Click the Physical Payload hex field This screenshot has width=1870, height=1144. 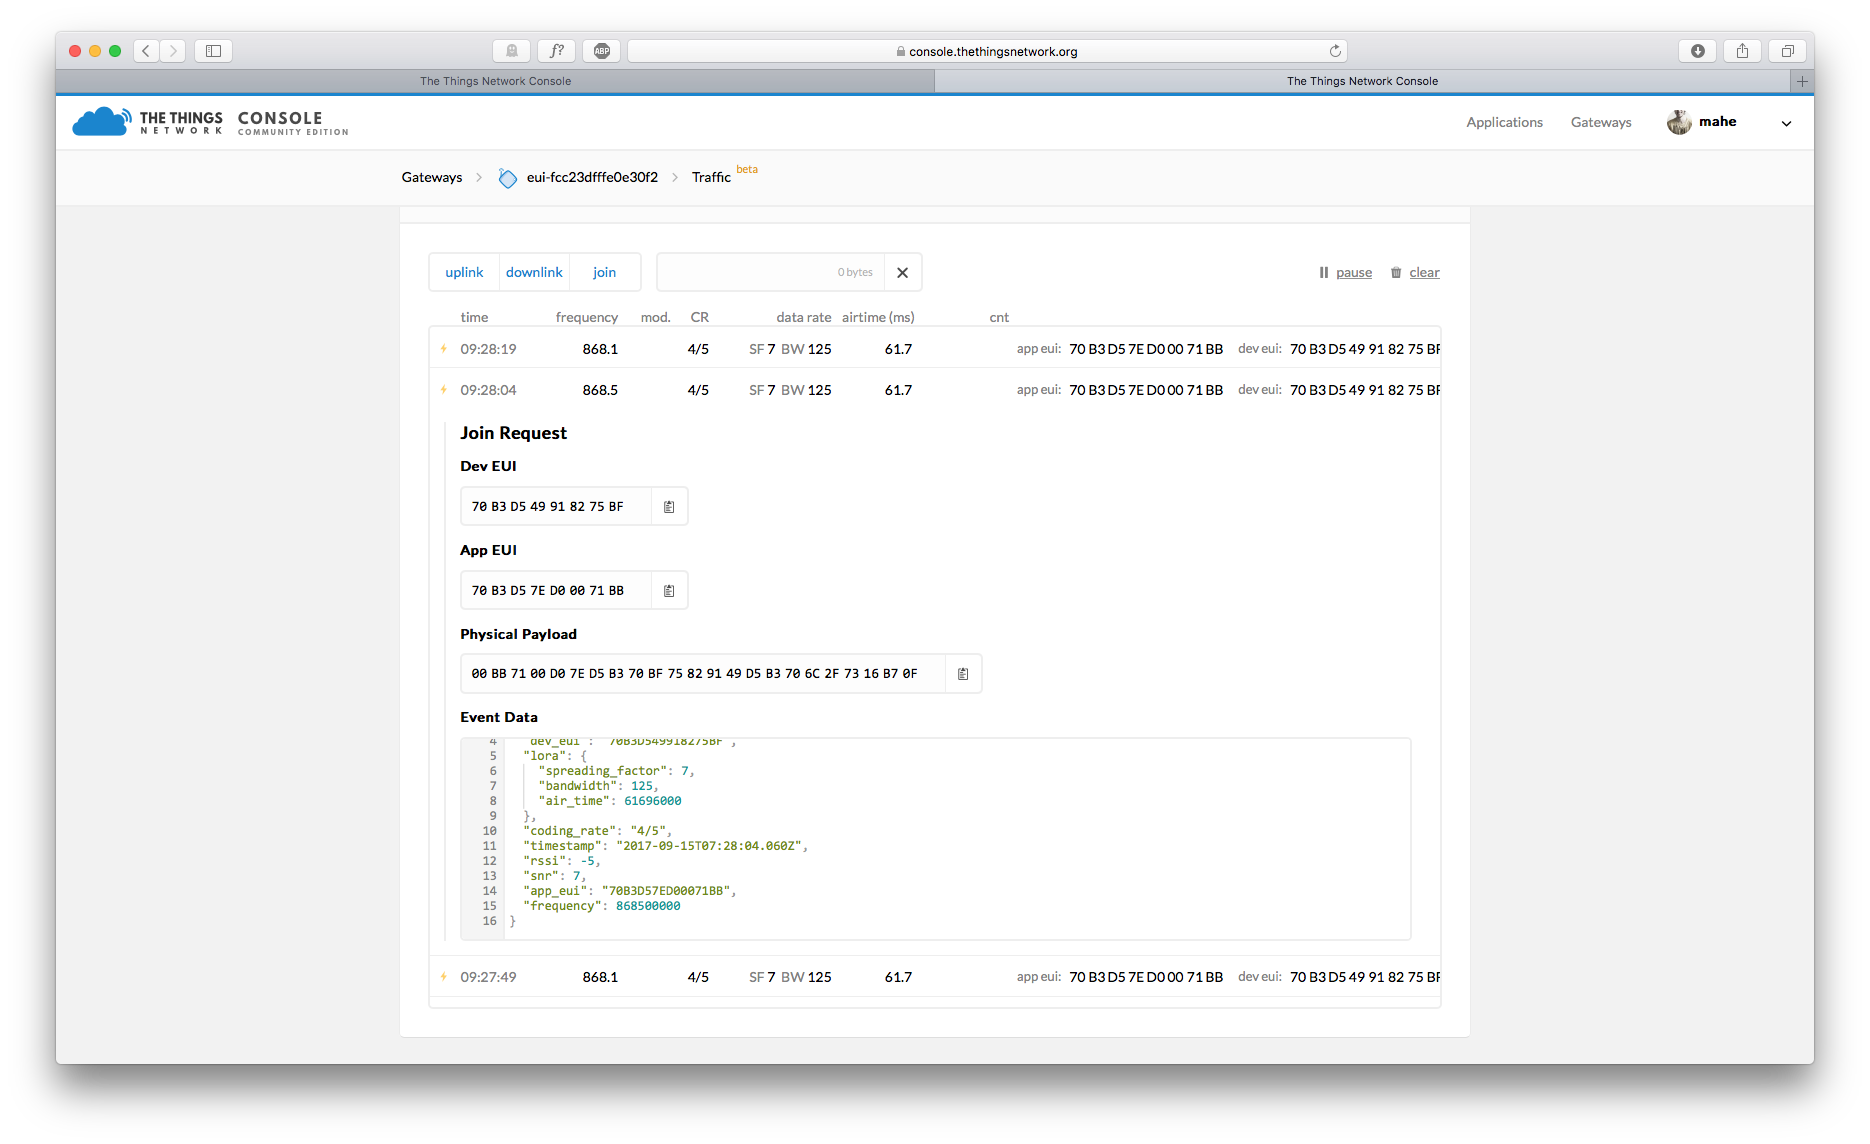coord(703,674)
